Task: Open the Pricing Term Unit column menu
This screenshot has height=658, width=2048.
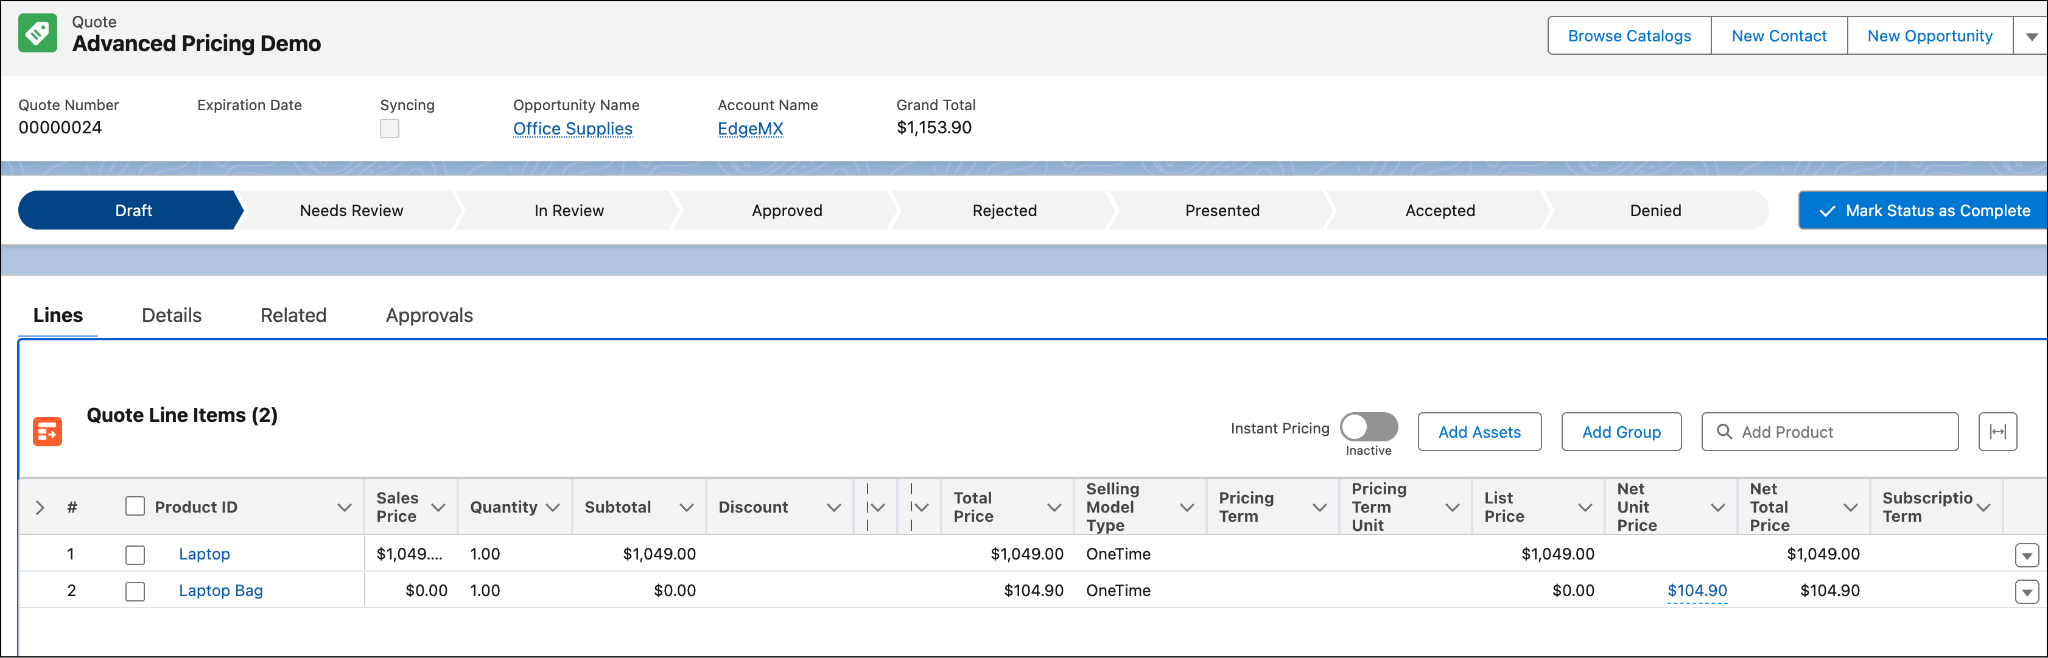Action: 1452,507
